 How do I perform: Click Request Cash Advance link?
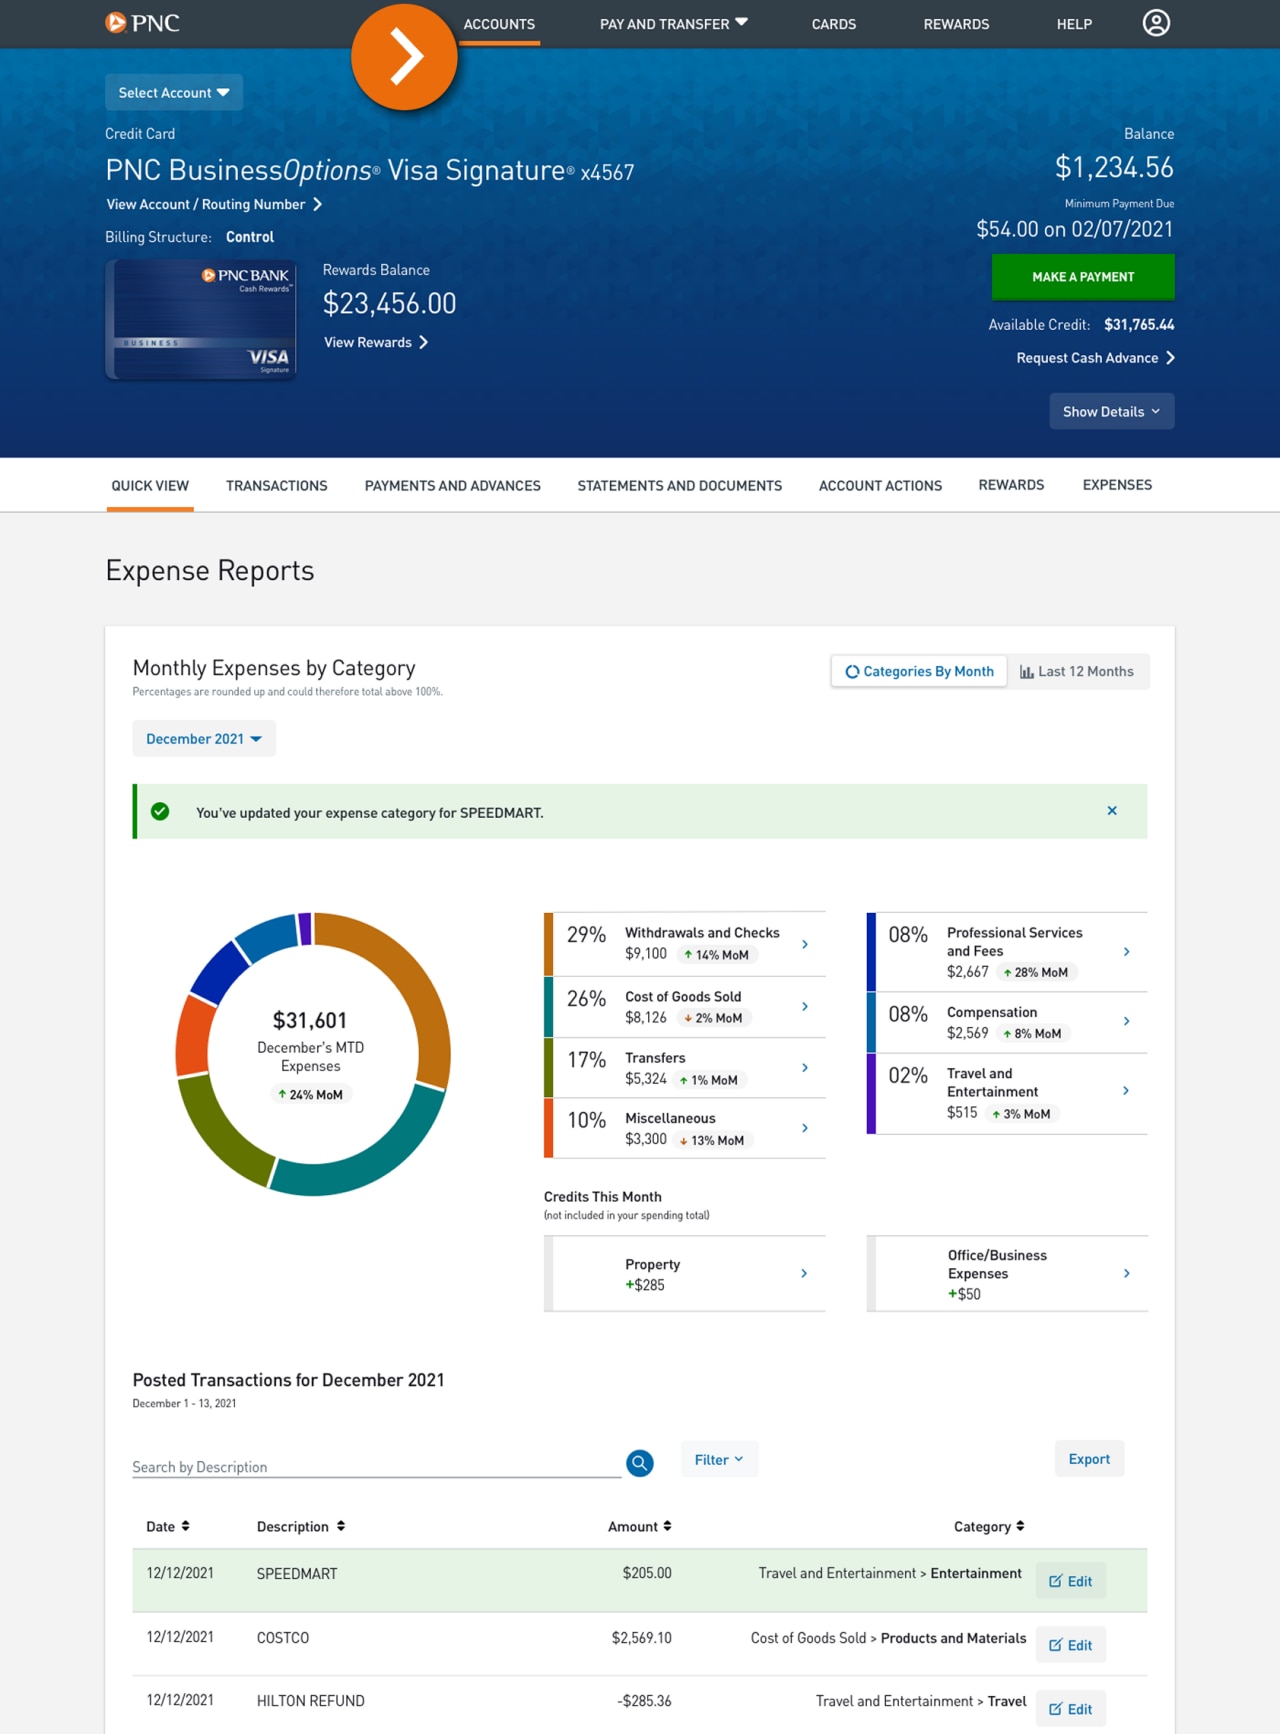[x=1095, y=357]
